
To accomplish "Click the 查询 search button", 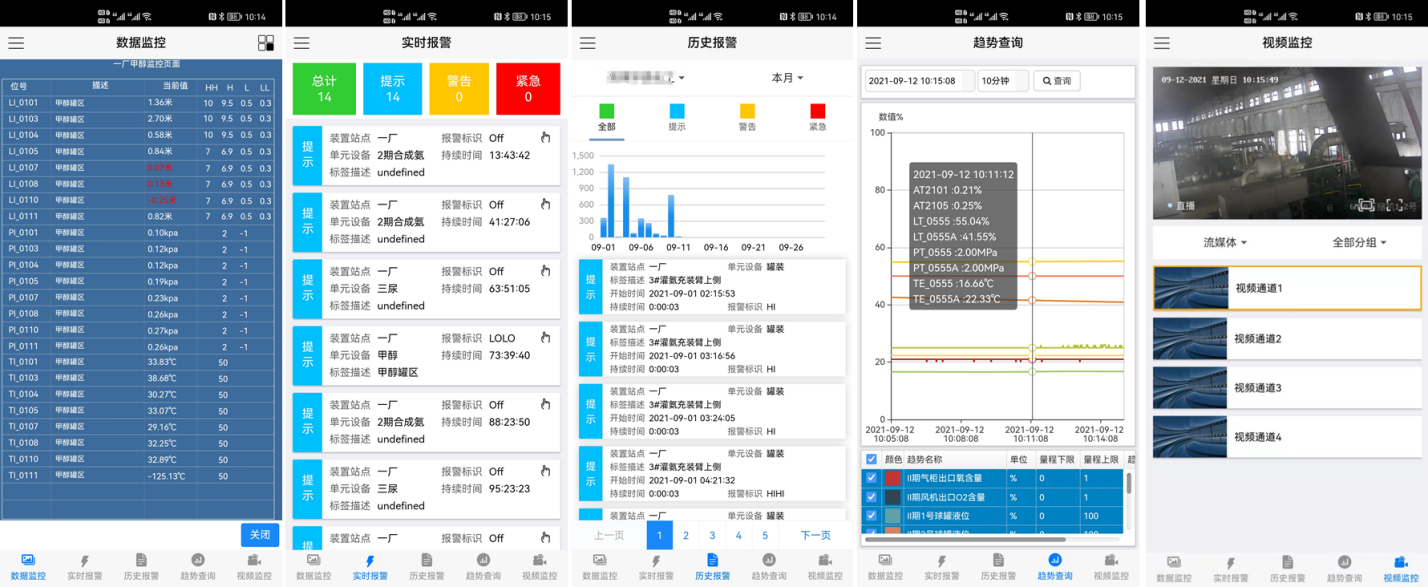I will click(1056, 81).
